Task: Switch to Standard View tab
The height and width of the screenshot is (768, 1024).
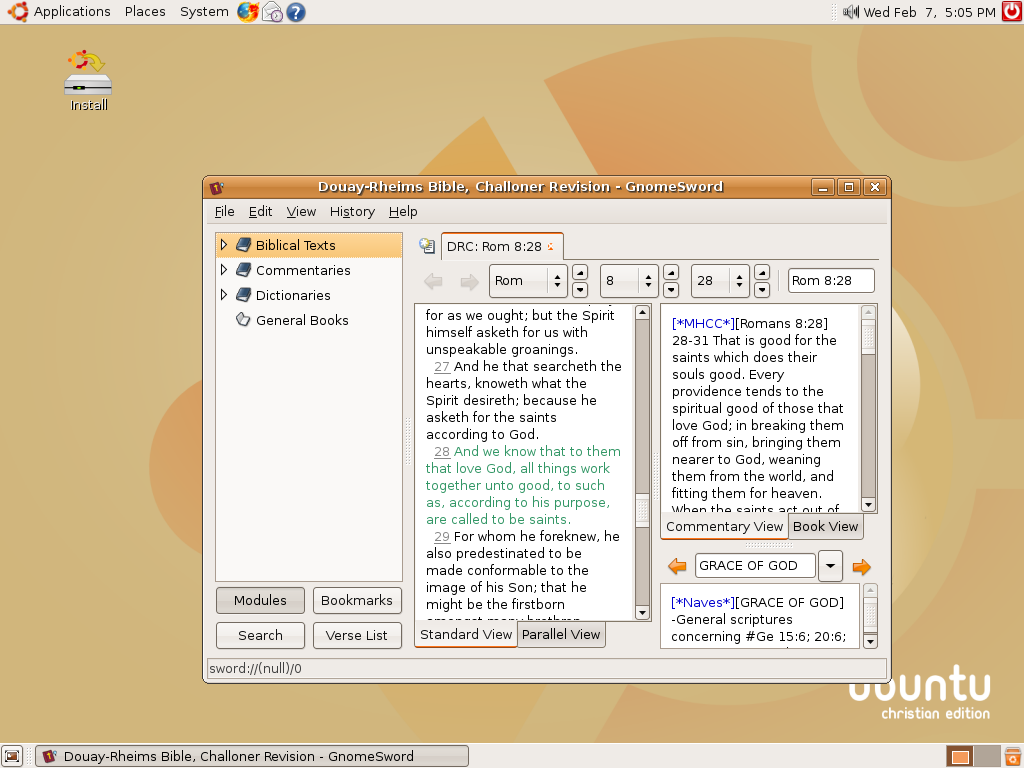Action: point(466,634)
